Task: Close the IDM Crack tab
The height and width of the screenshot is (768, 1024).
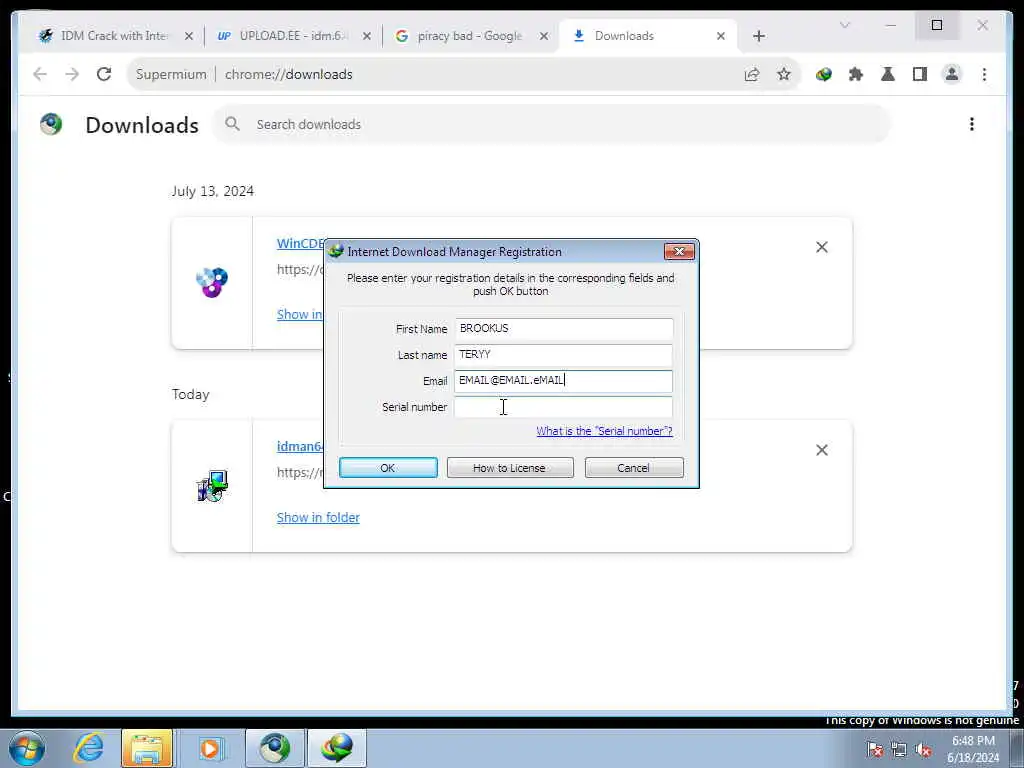Action: 189,37
